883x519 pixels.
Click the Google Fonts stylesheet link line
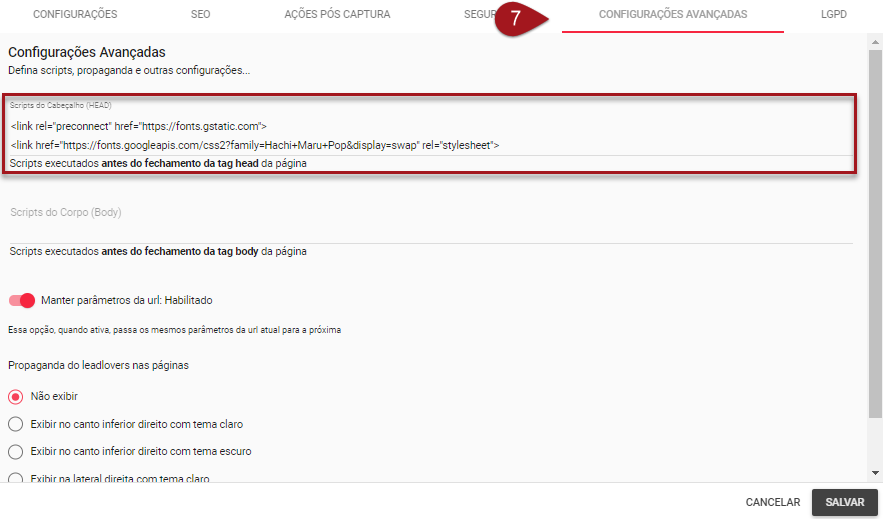(254, 145)
